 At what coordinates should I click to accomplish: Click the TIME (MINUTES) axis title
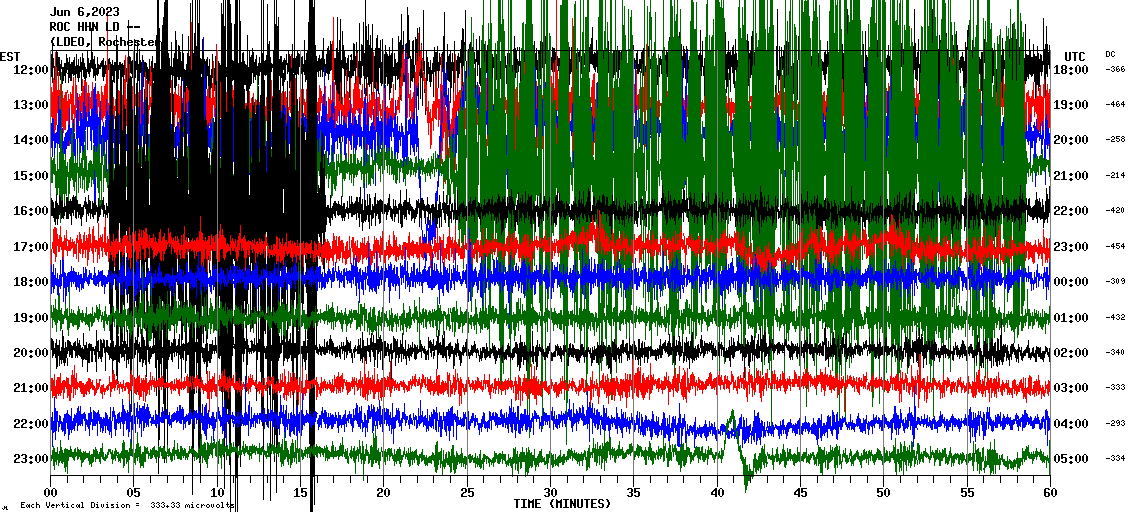[562, 504]
